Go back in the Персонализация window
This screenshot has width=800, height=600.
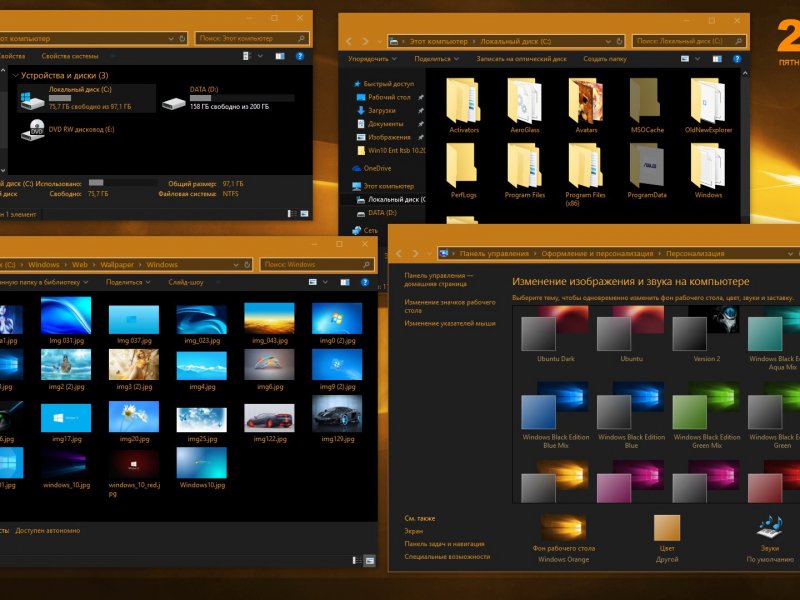pyautogui.click(x=399, y=254)
